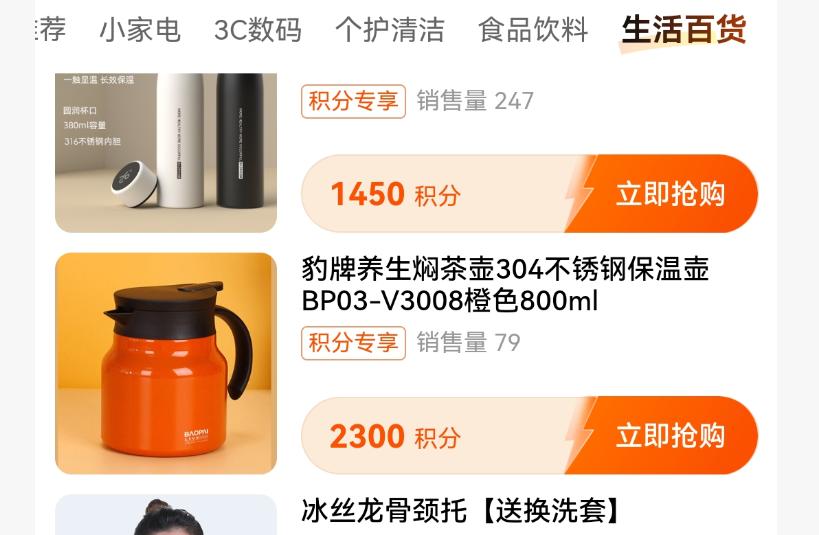Open the thermos bottle product image
This screenshot has width=819, height=535.
(x=166, y=153)
